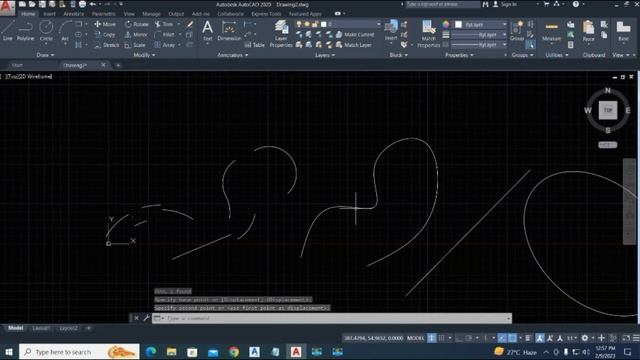Screen dimensions: 640x360
Task: Click the Fillet command
Action: point(165,35)
